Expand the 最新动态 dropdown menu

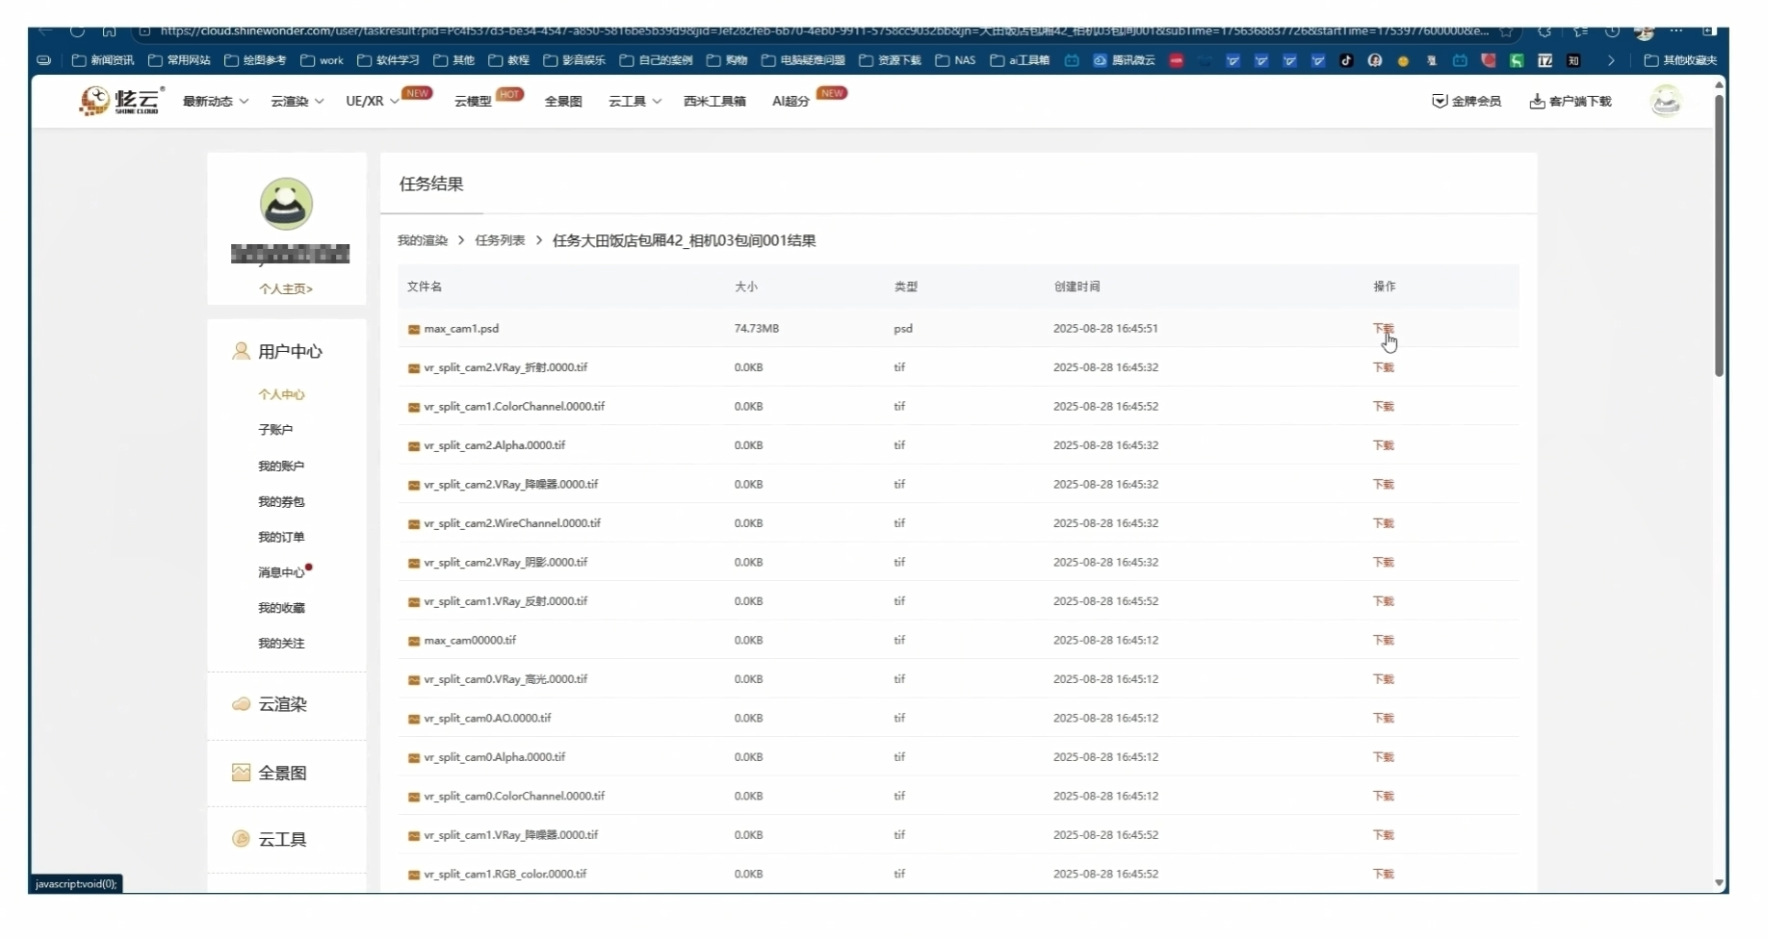pyautogui.click(x=215, y=101)
